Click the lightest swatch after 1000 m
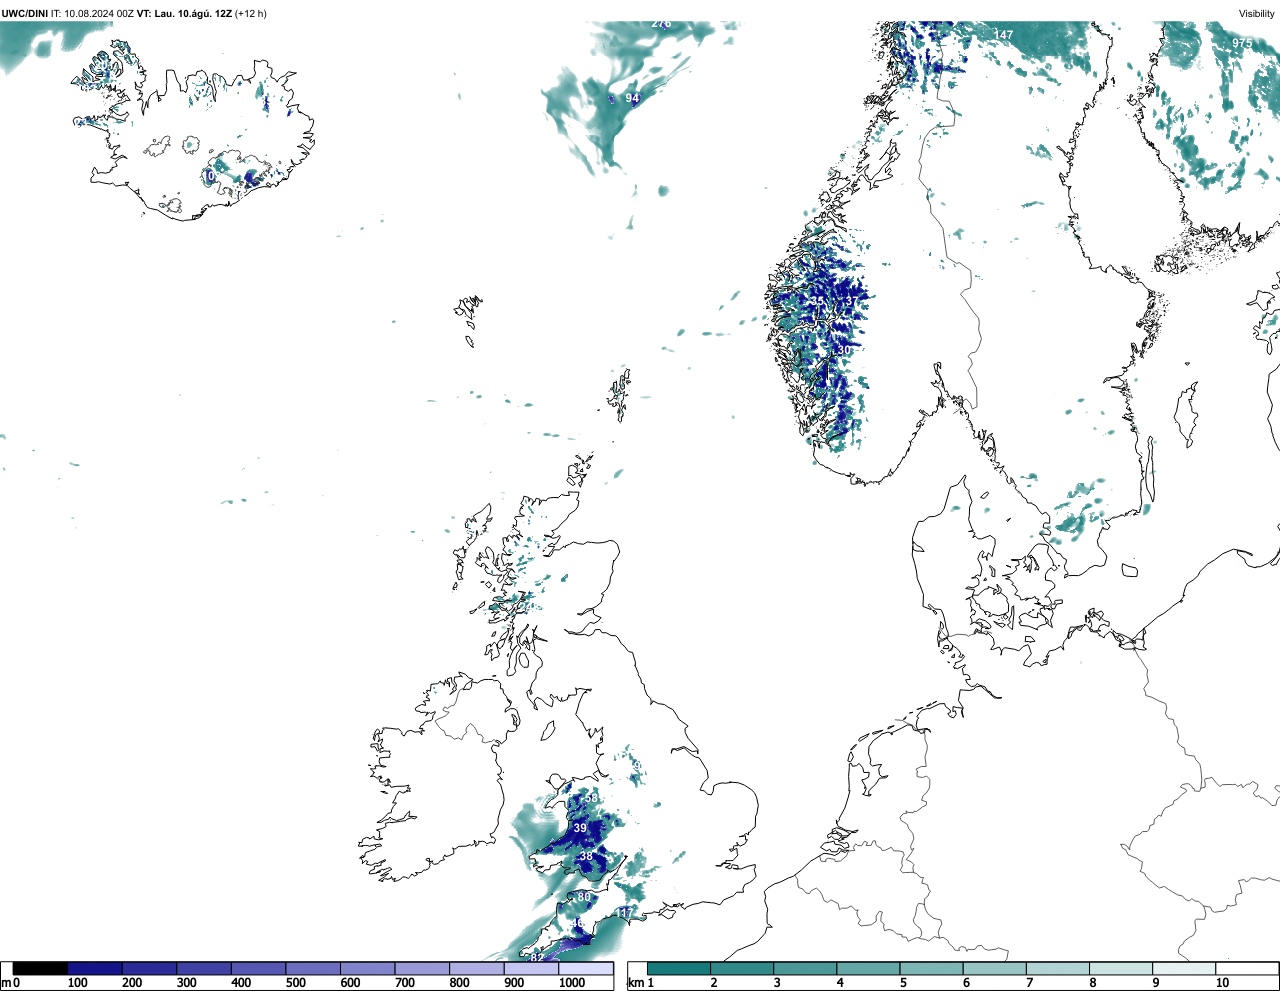1280x991 pixels. 585,968
